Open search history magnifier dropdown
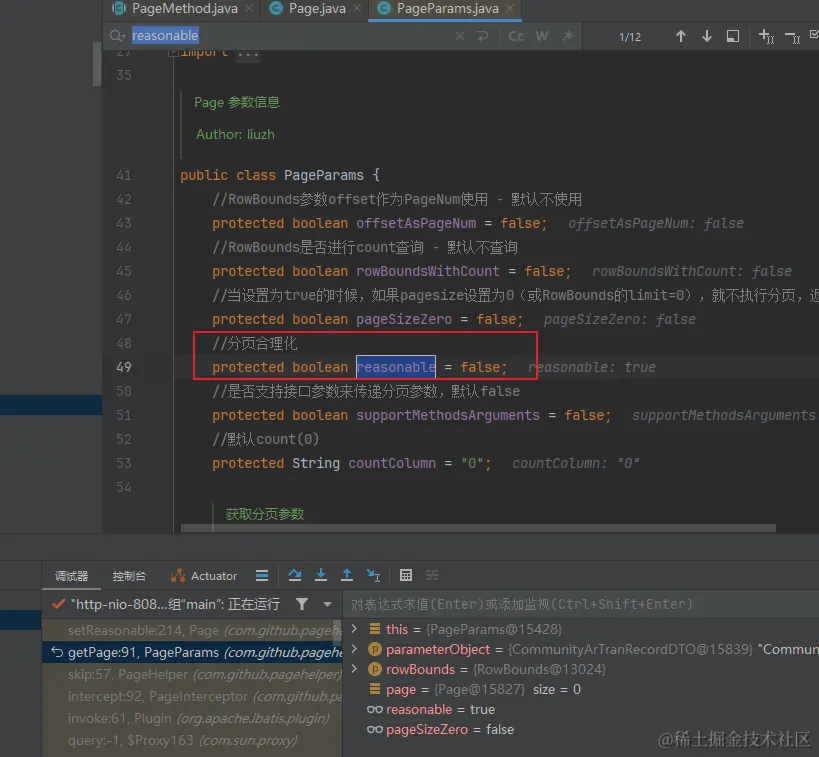The image size is (819, 757). (x=118, y=36)
